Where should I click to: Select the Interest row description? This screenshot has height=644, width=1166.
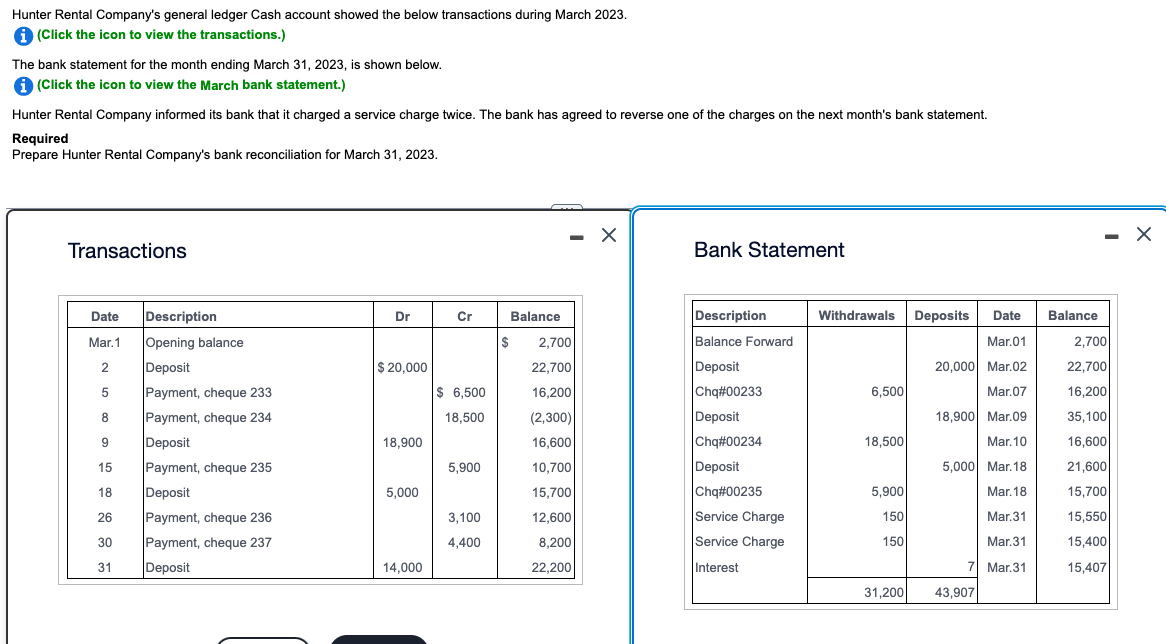(x=717, y=568)
